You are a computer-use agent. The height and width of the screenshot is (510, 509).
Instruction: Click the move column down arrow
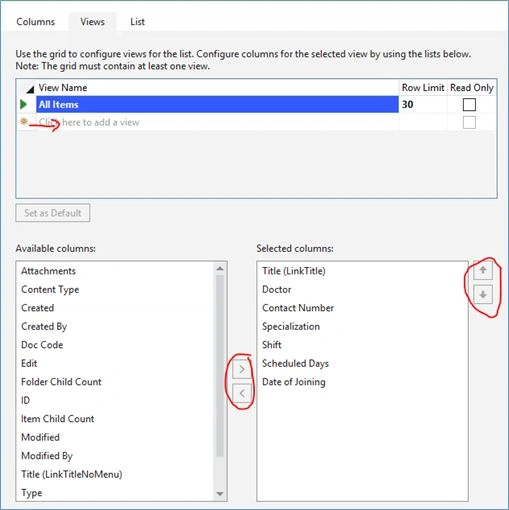[483, 295]
